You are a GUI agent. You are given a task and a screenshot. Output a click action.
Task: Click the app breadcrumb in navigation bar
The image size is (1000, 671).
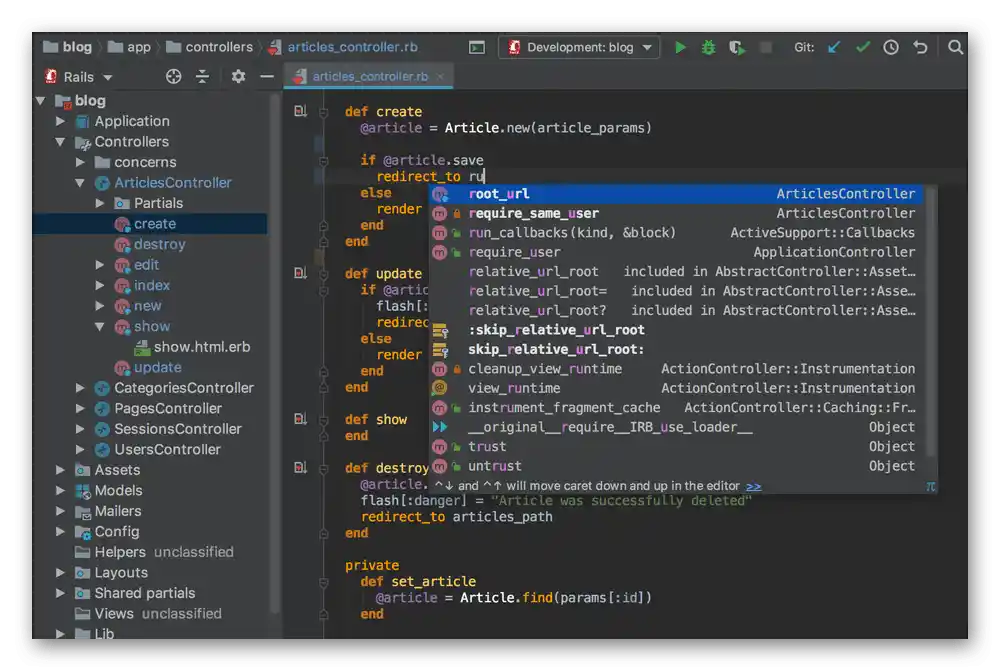point(129,47)
